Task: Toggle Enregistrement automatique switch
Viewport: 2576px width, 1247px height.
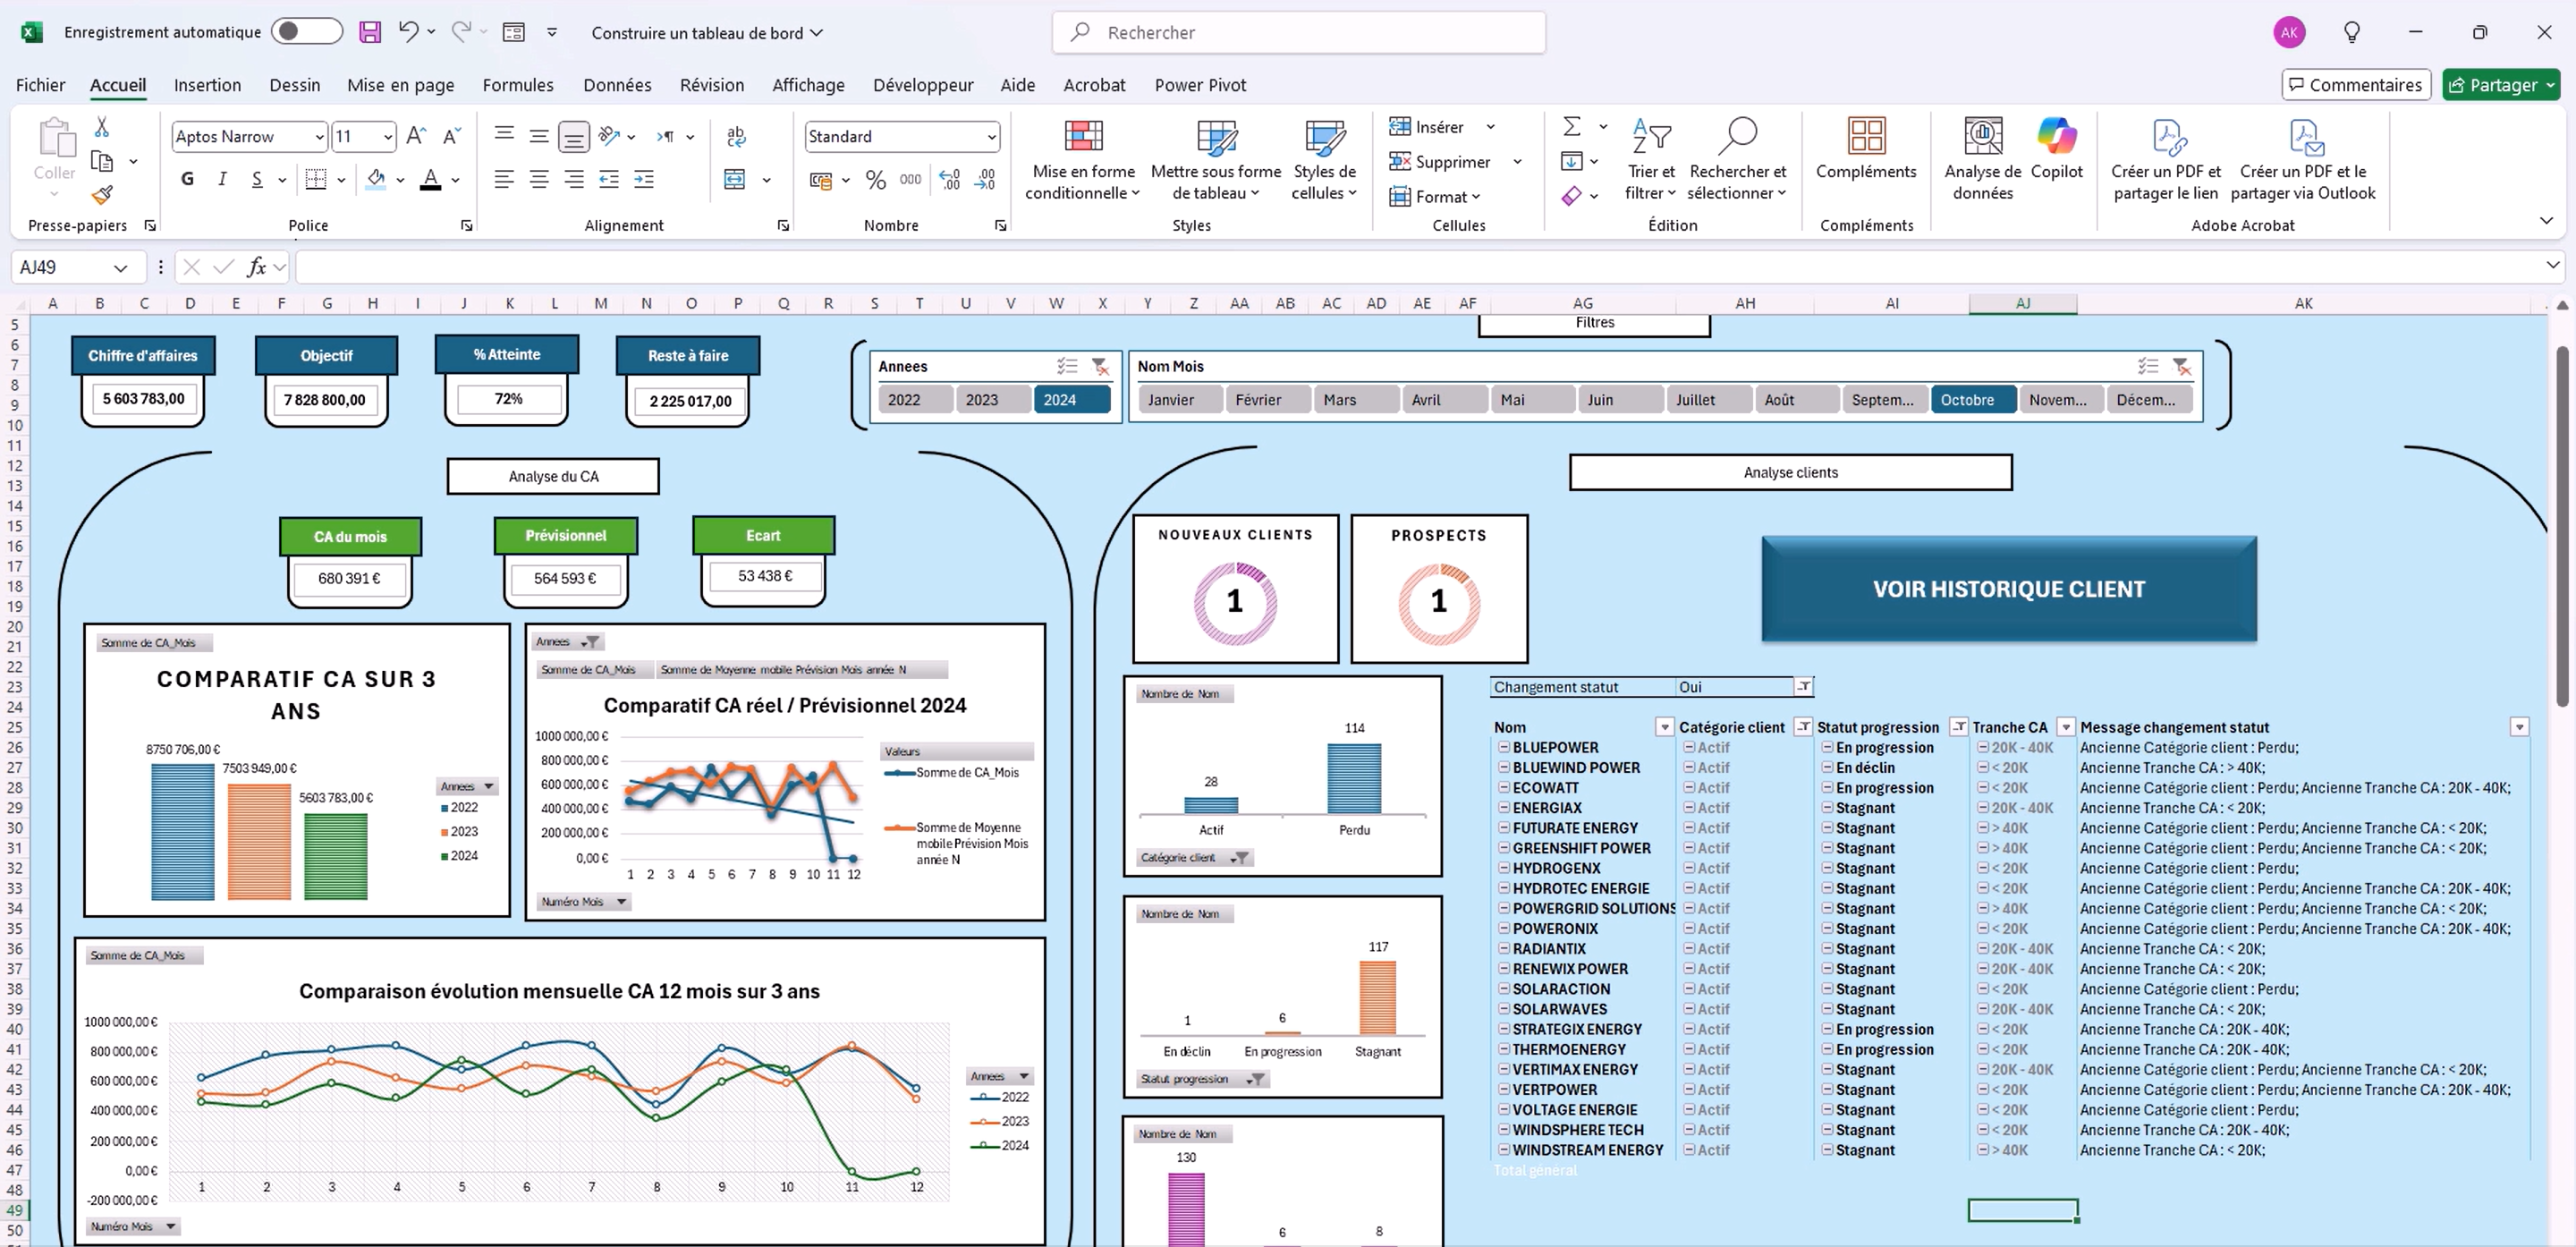Action: point(306,32)
